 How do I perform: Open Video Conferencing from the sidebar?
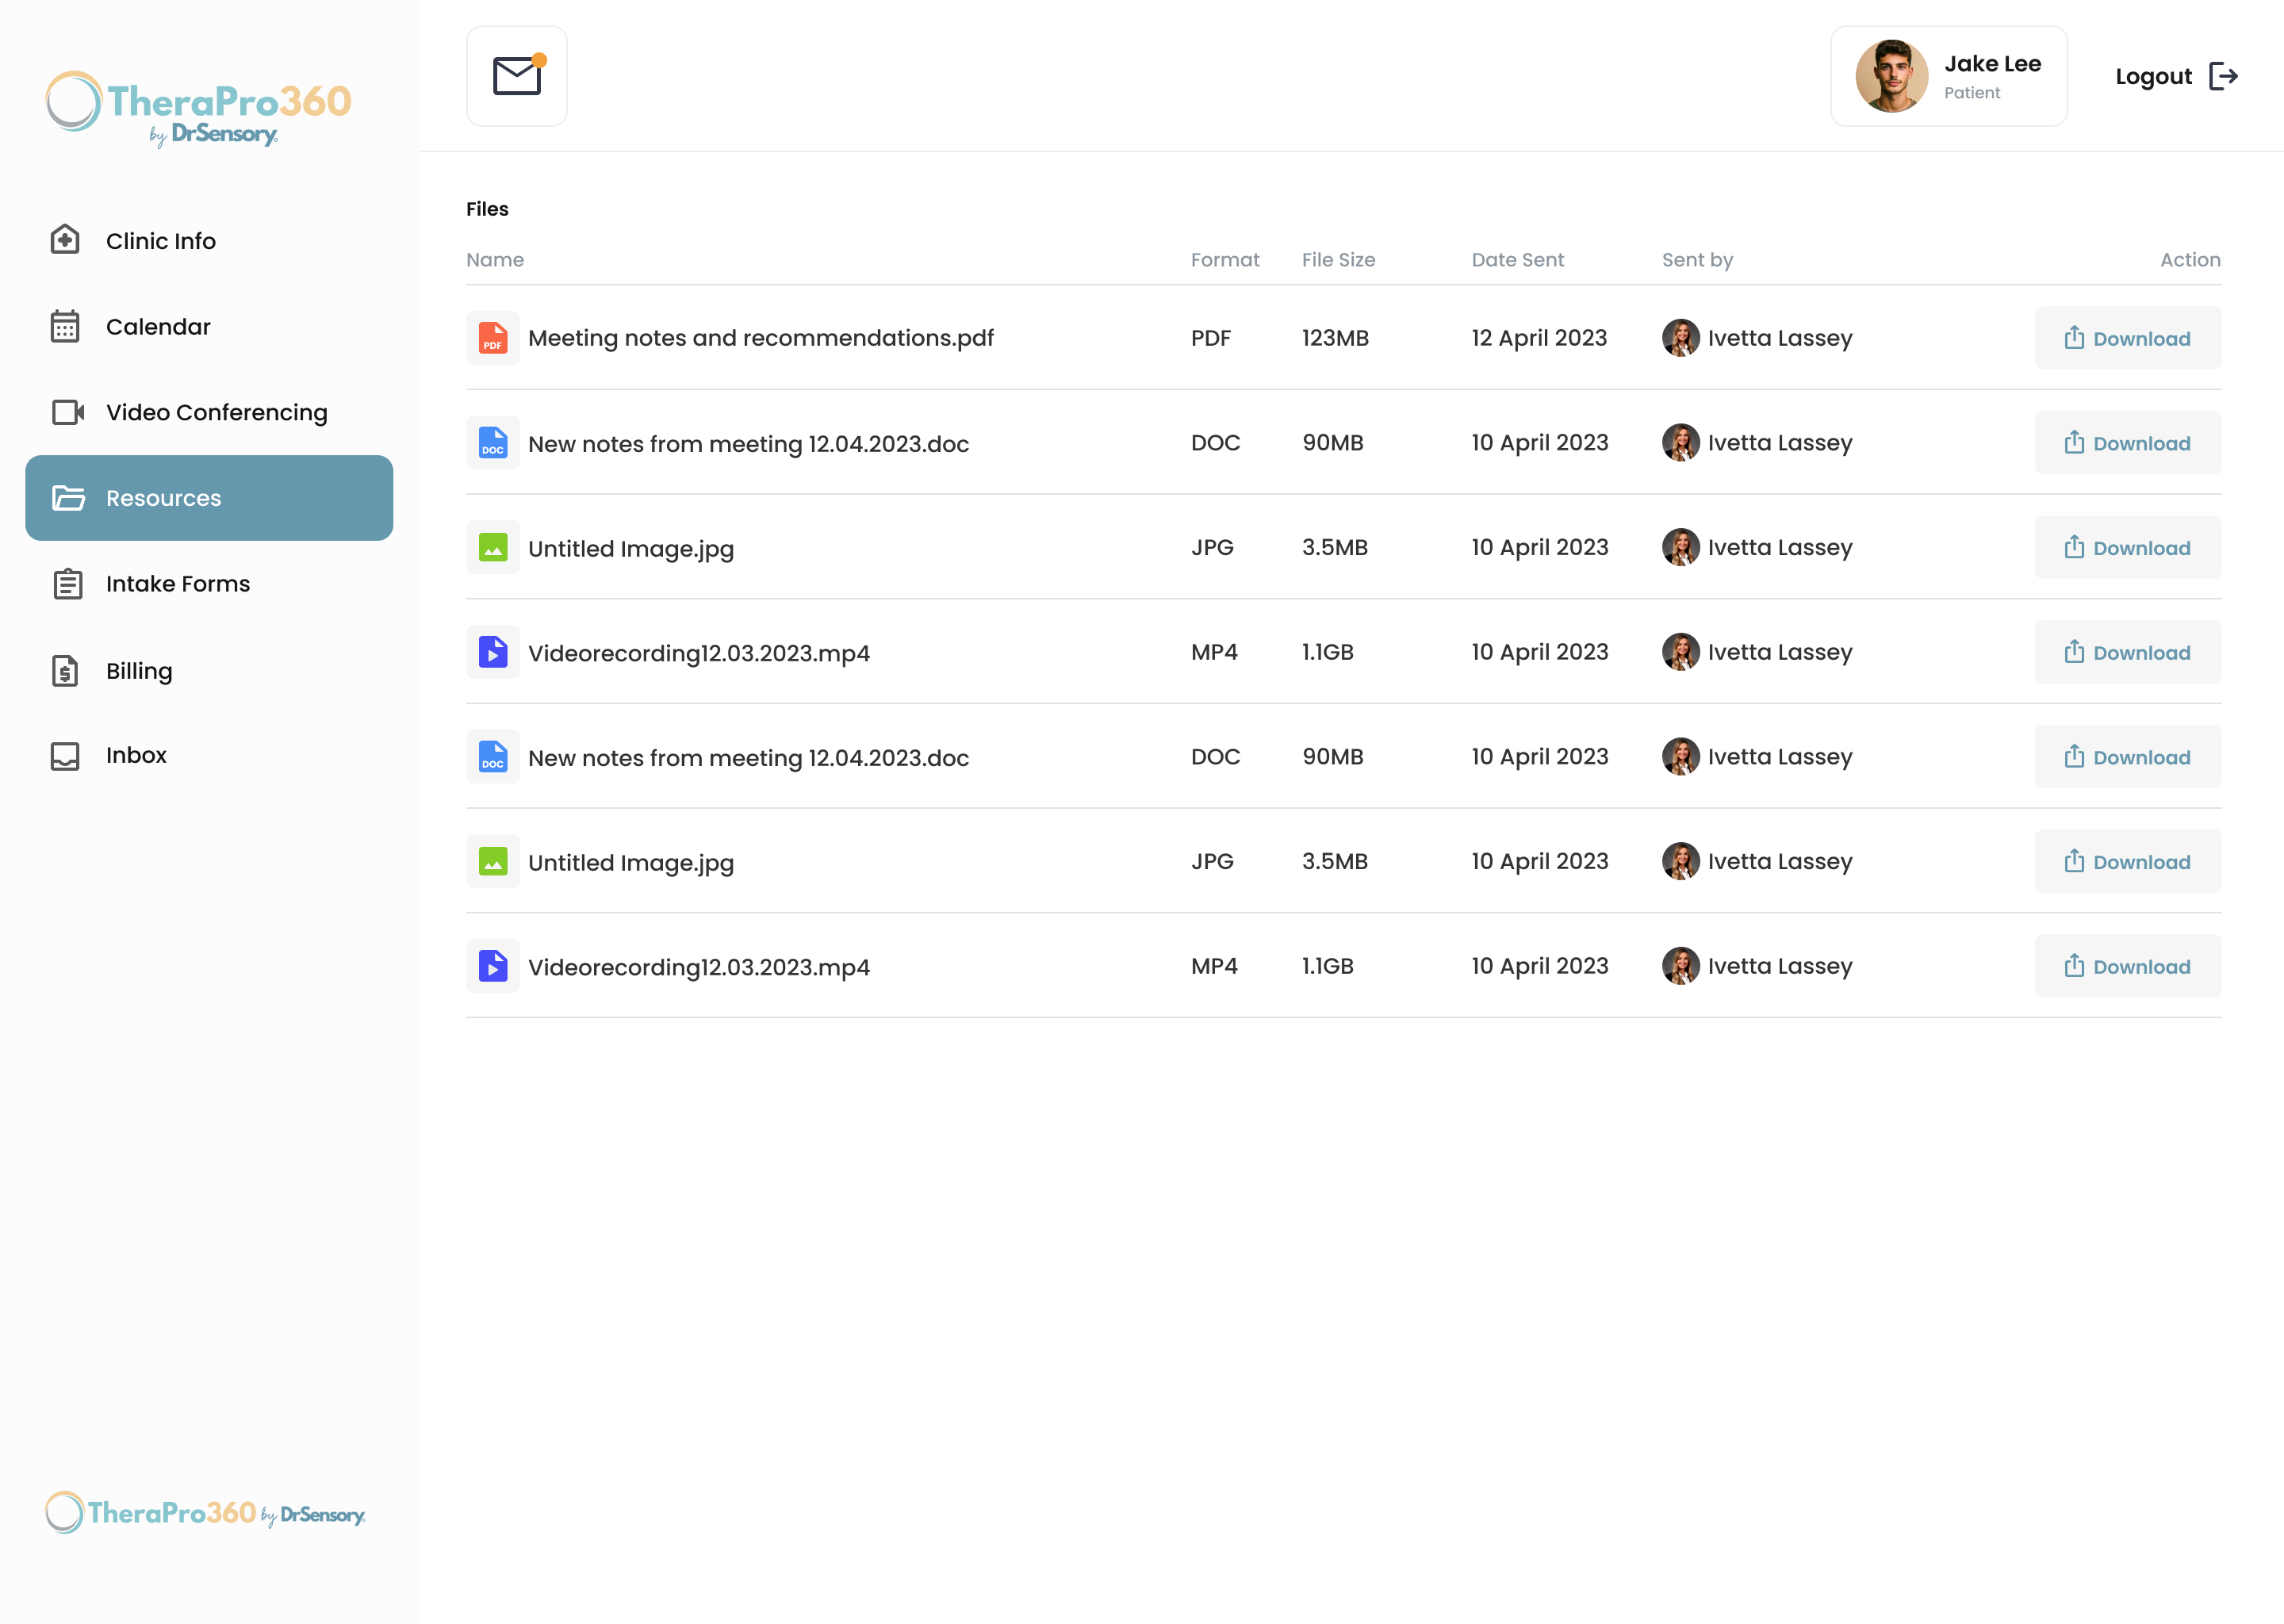[209, 412]
